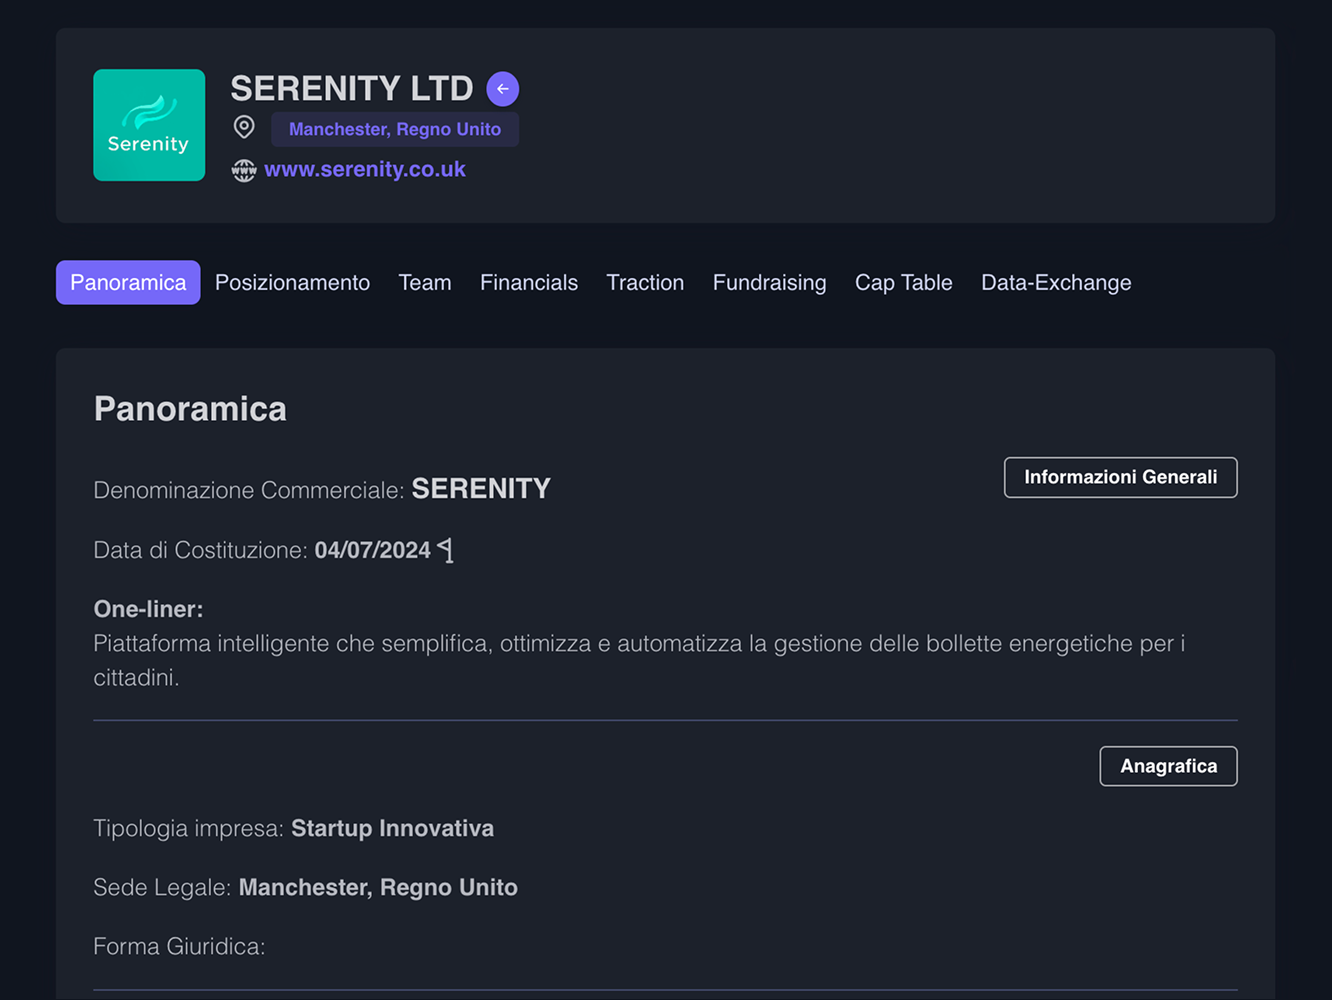Switch to the Posizionamento tab

pos(292,283)
